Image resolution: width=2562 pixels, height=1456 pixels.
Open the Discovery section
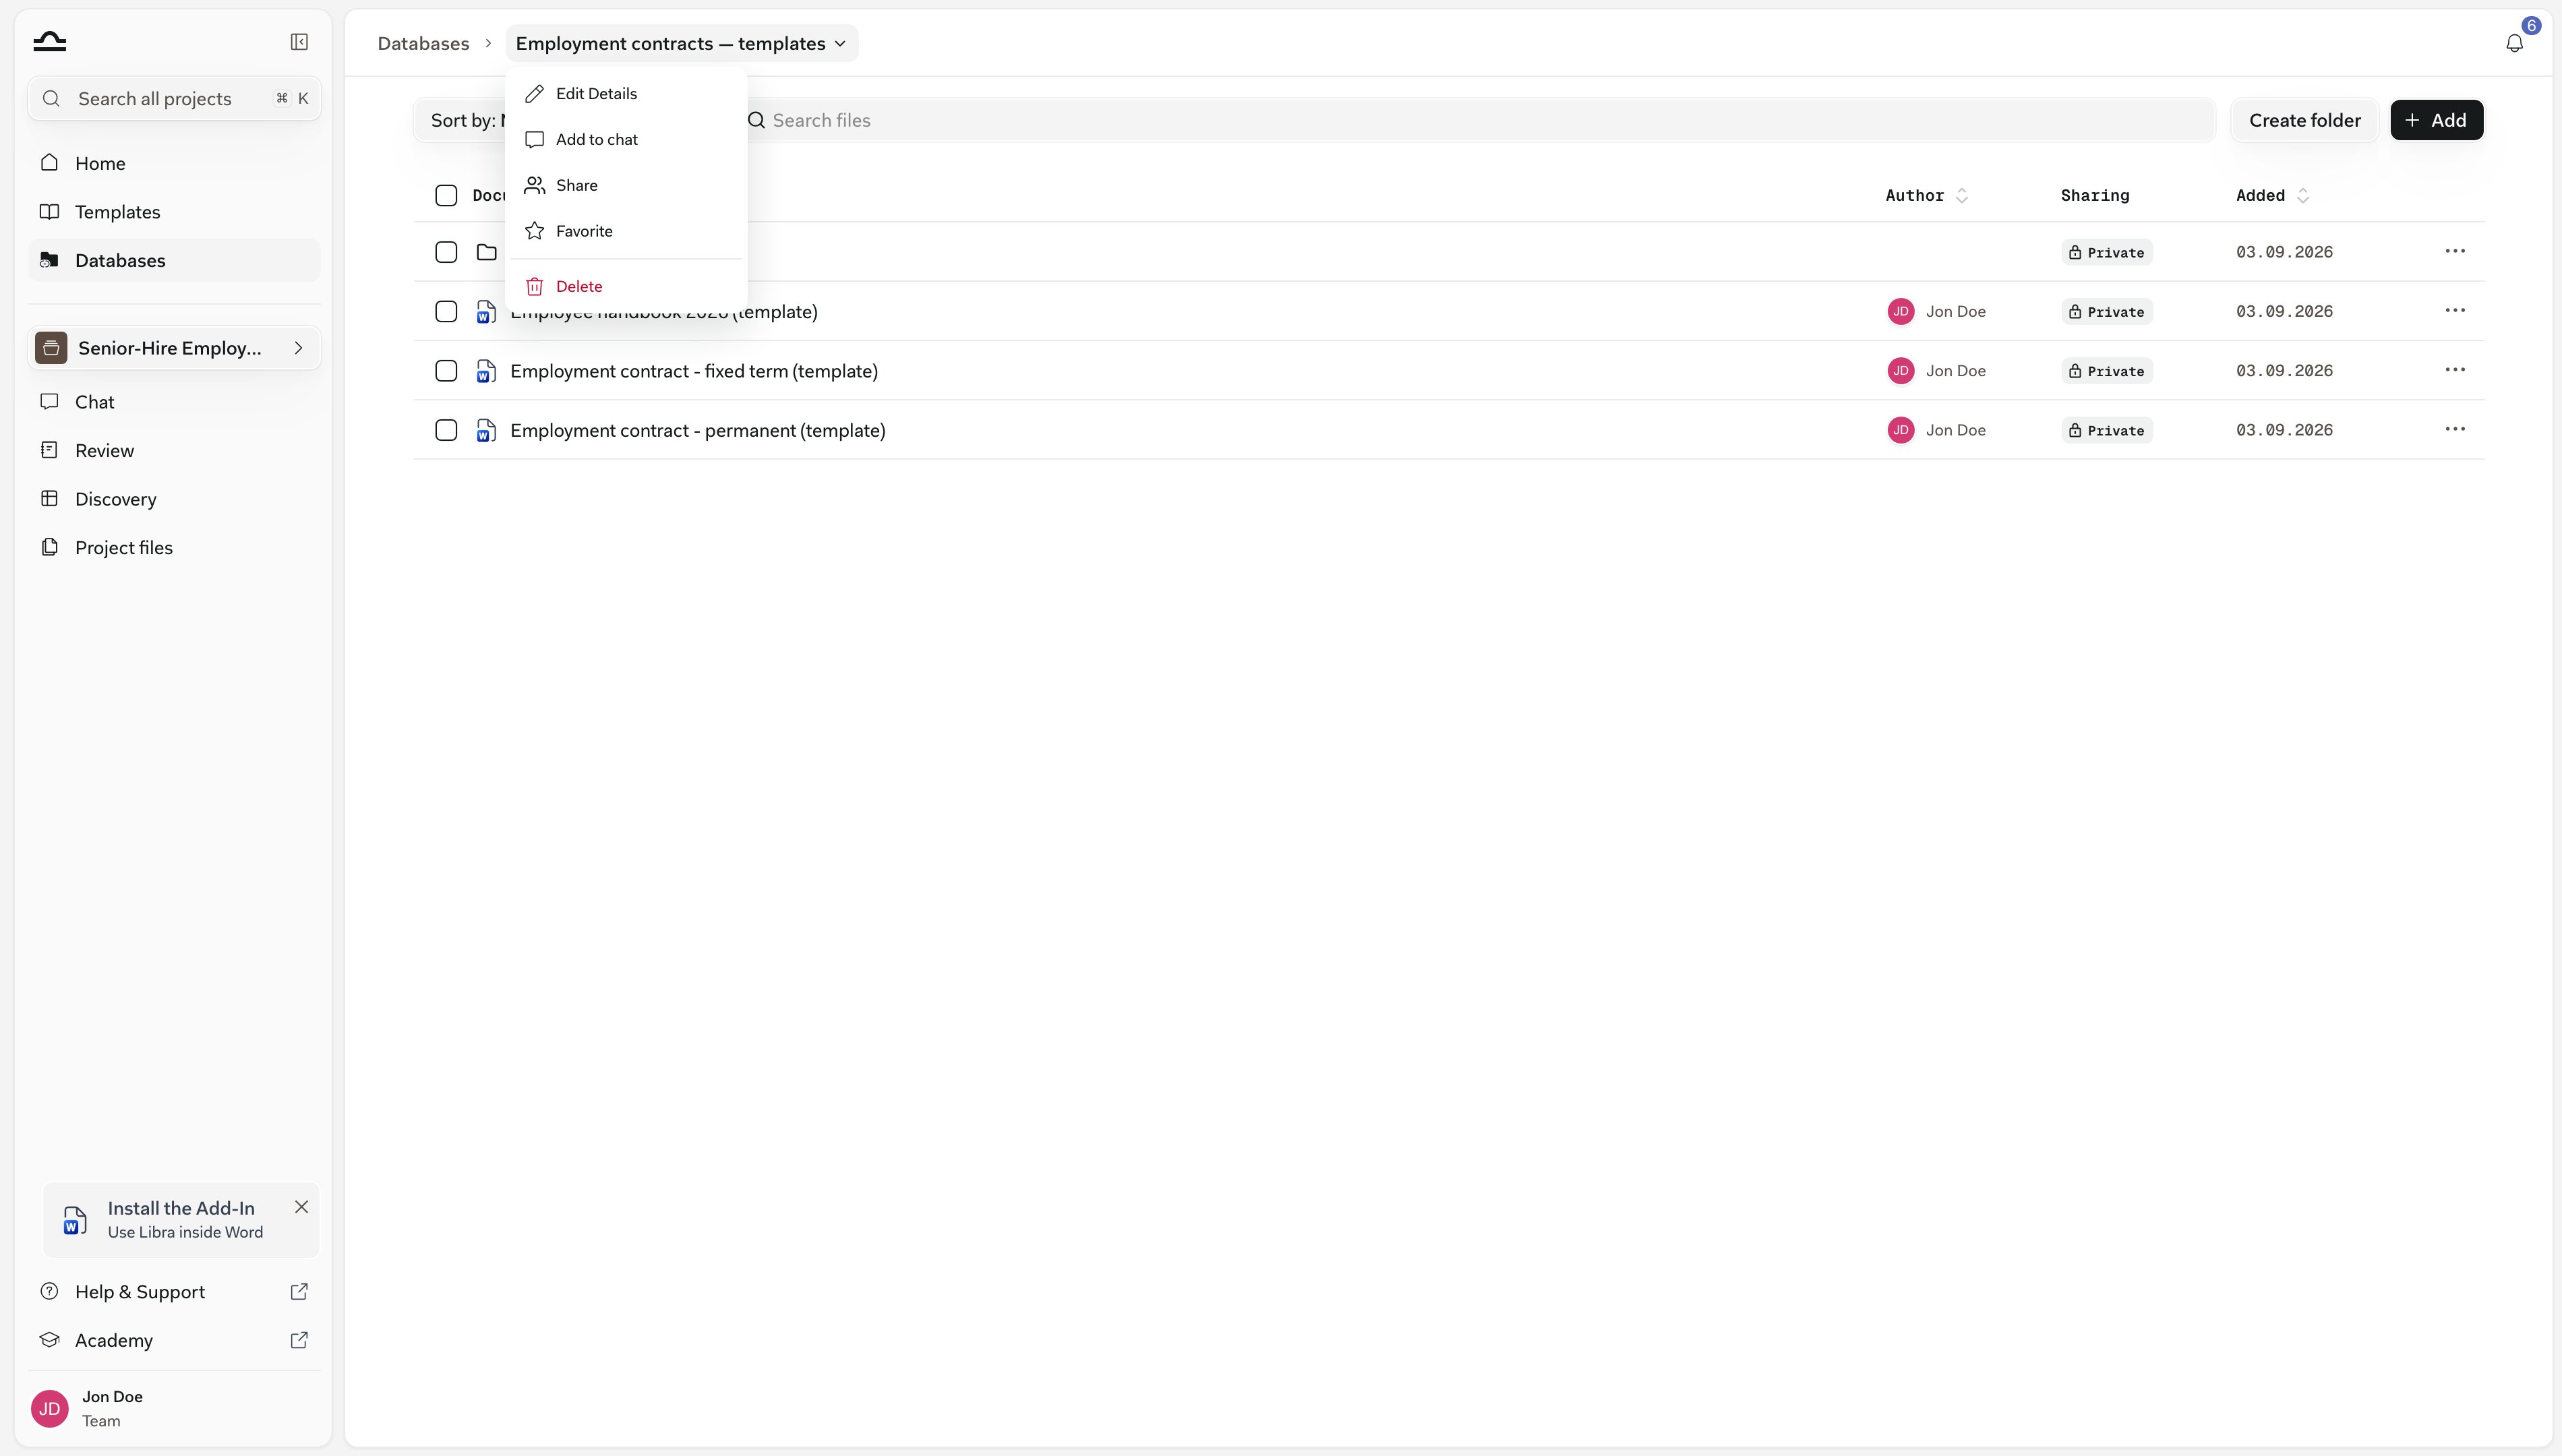174,499
